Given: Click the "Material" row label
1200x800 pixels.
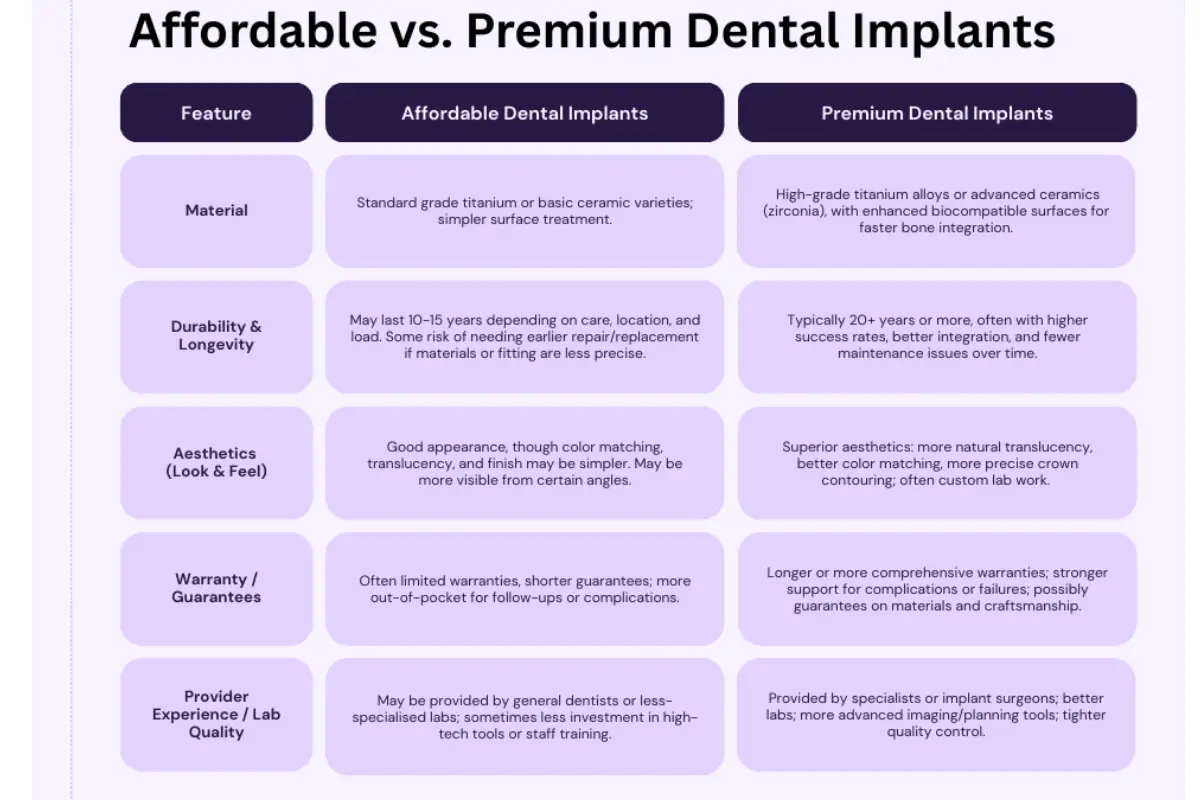Looking at the screenshot, I should click(216, 210).
